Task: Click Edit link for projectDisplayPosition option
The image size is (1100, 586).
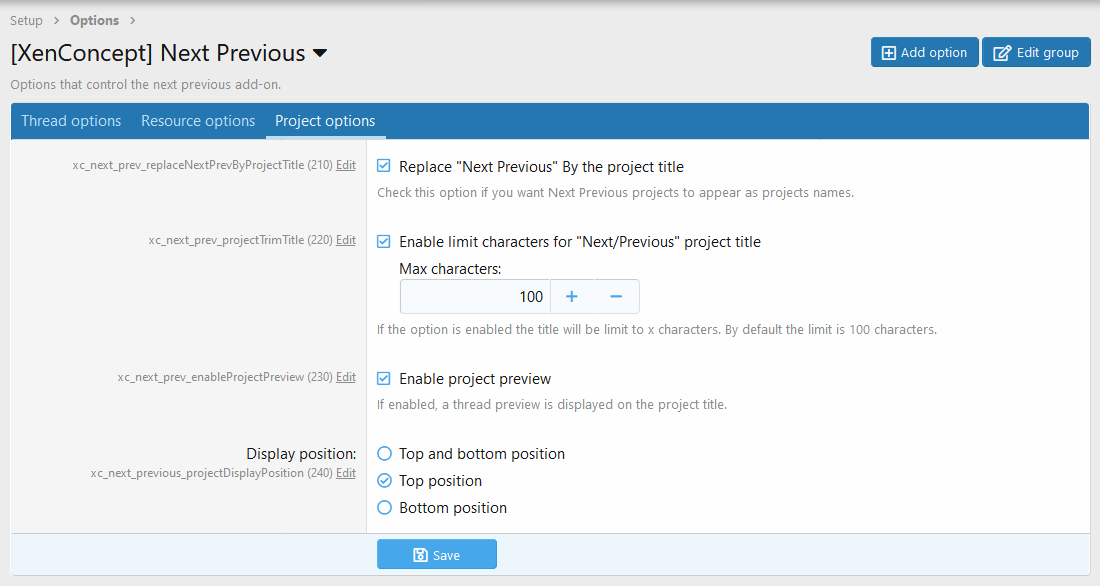Action: pyautogui.click(x=346, y=473)
